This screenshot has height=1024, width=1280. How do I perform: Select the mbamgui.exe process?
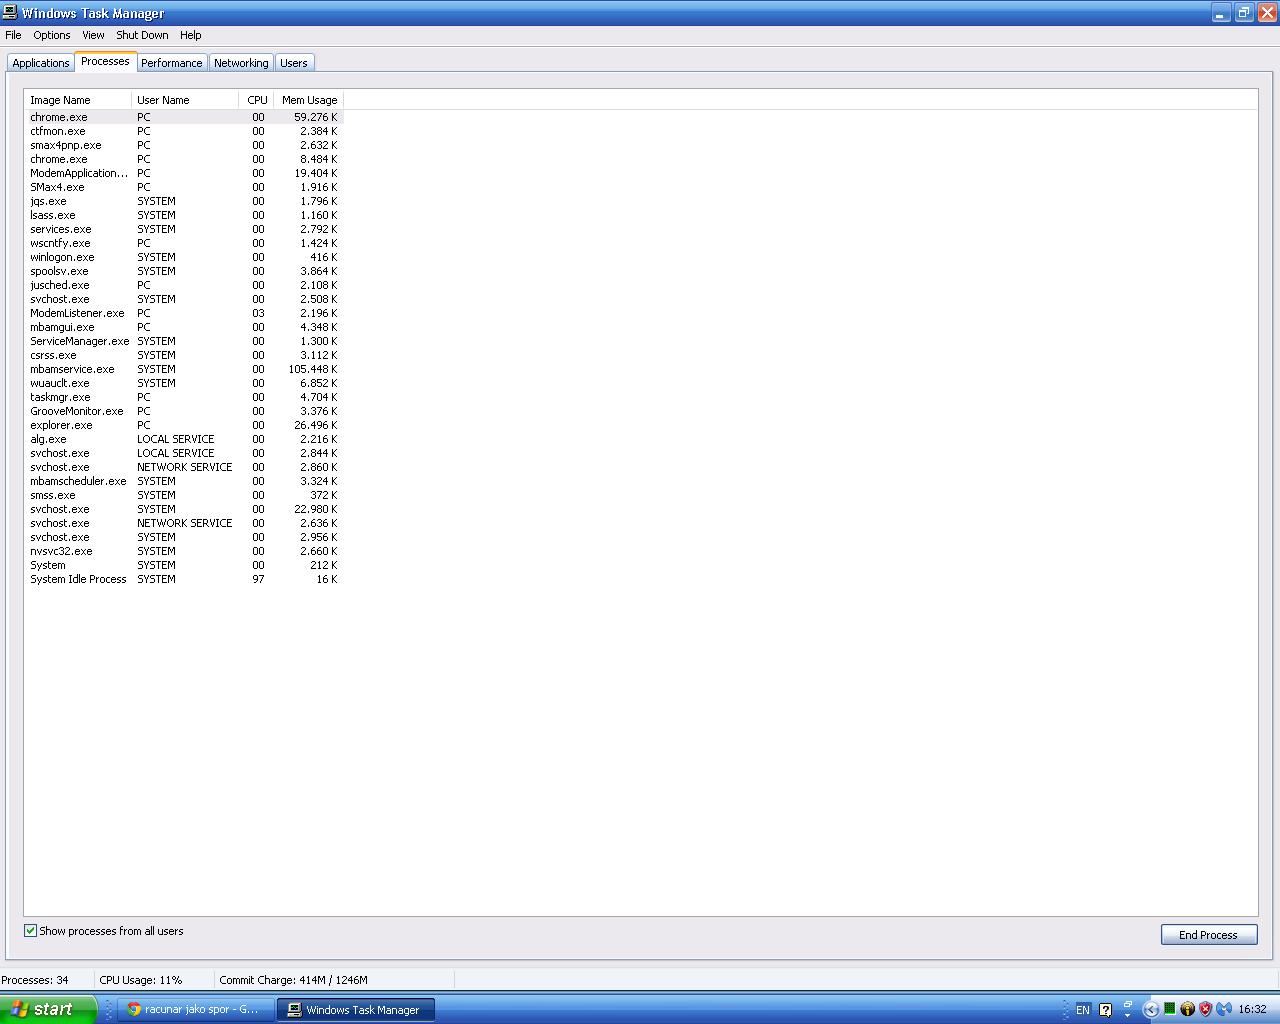(184, 327)
